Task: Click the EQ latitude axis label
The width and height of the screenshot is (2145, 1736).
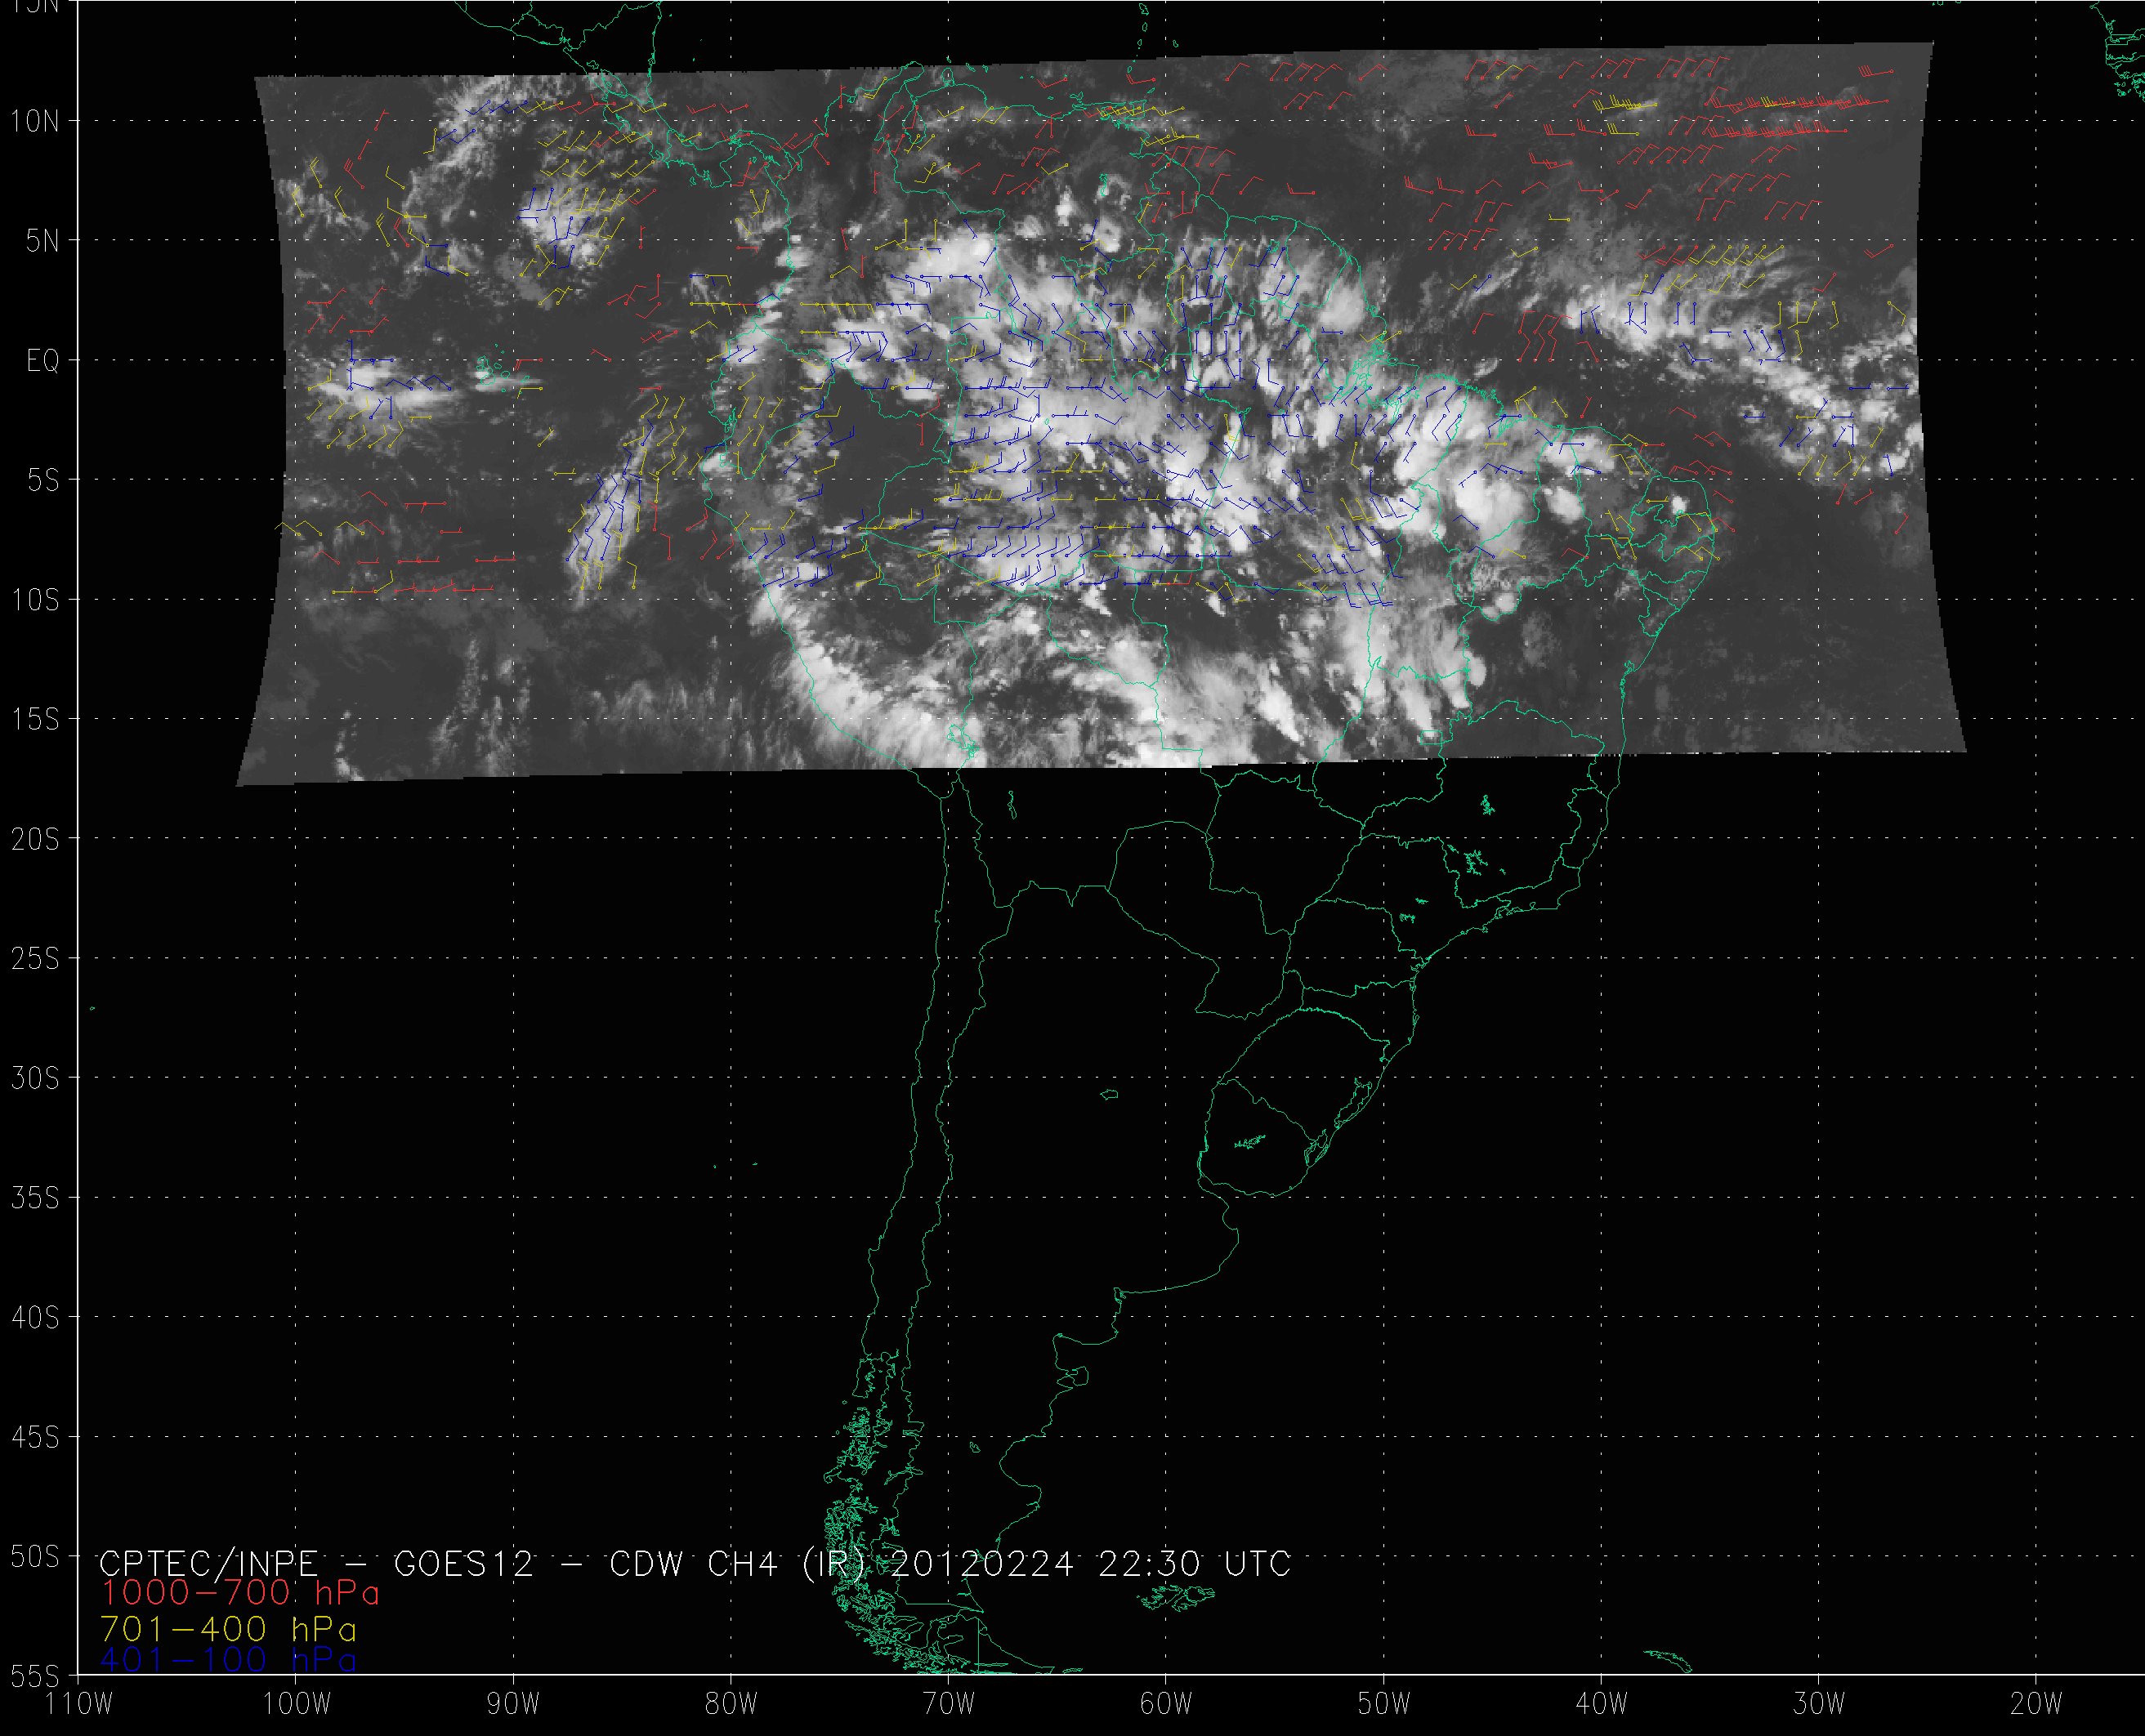Action: [x=42, y=361]
